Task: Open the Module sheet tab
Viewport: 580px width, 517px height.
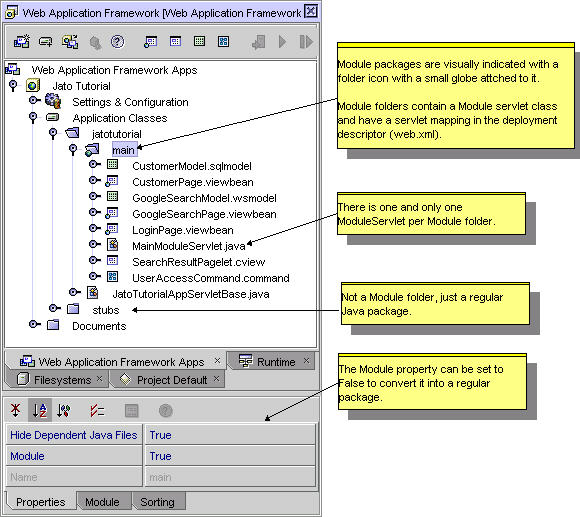Action: (x=103, y=502)
